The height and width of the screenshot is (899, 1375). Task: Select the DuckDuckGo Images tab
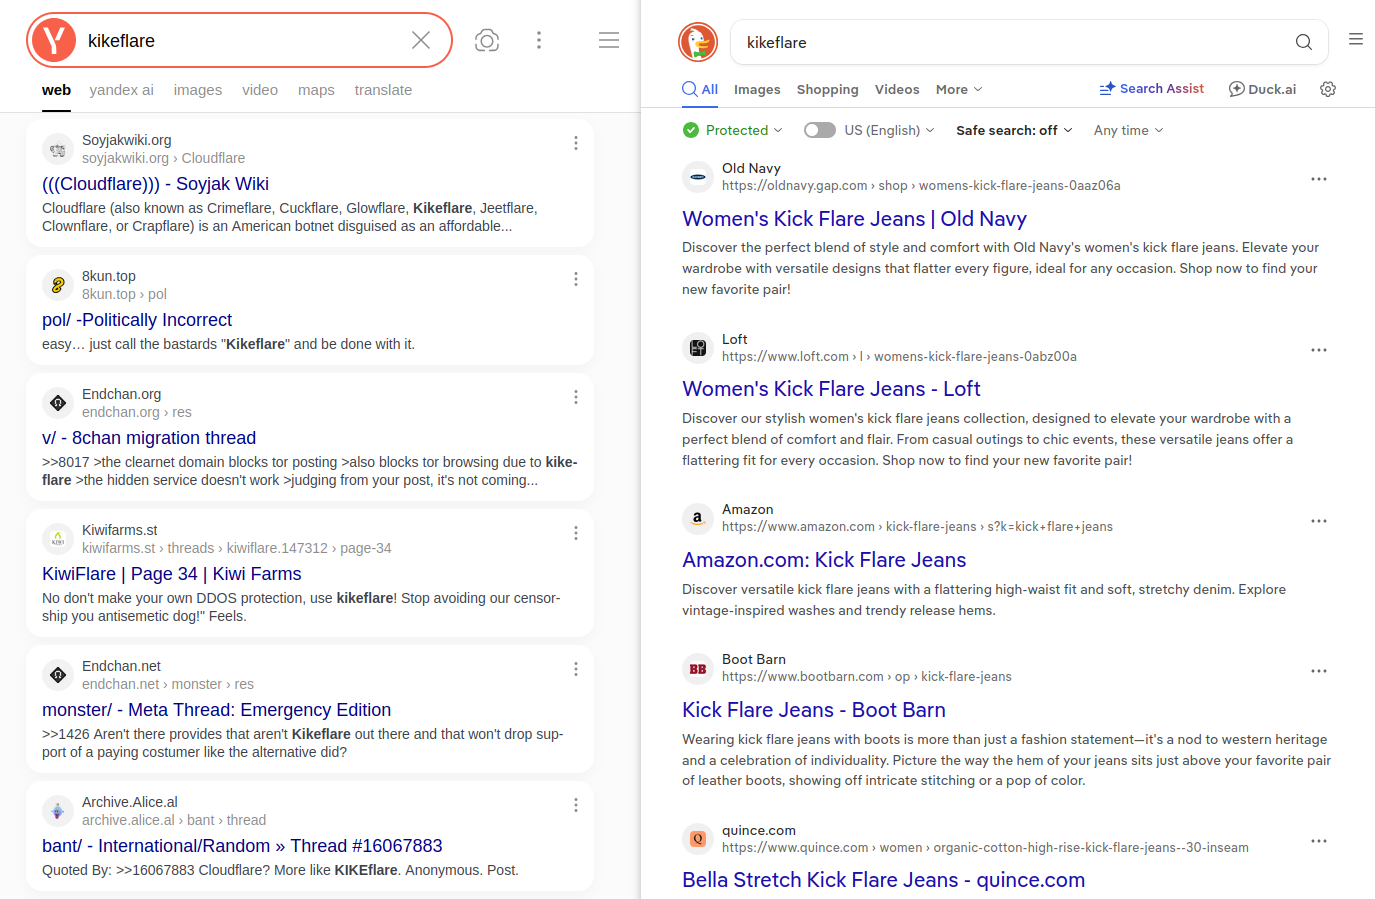tap(757, 89)
